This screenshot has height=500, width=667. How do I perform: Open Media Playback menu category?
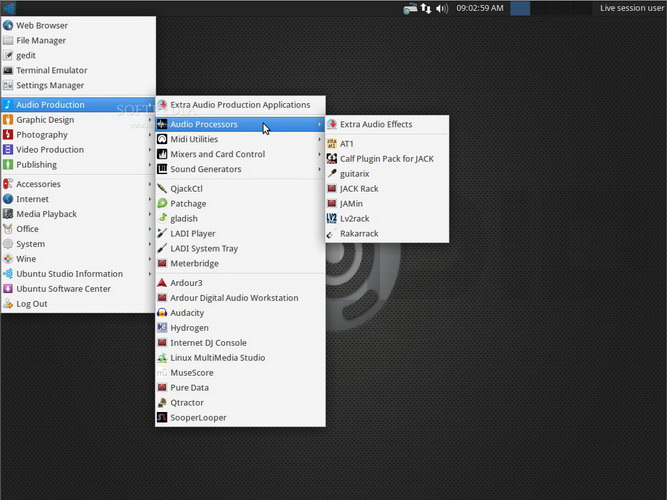[78, 214]
